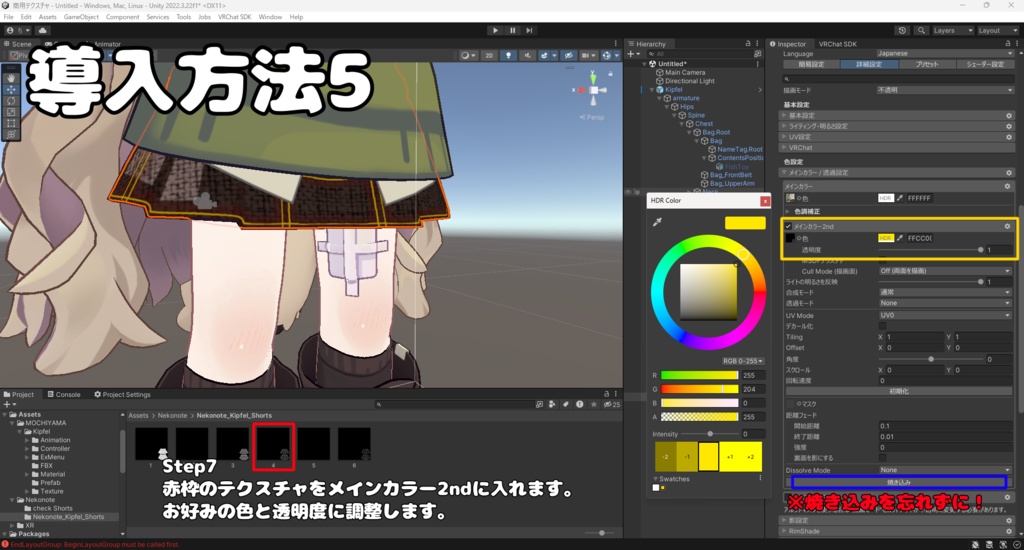Open the Cull Mode dropdown

click(x=945, y=271)
